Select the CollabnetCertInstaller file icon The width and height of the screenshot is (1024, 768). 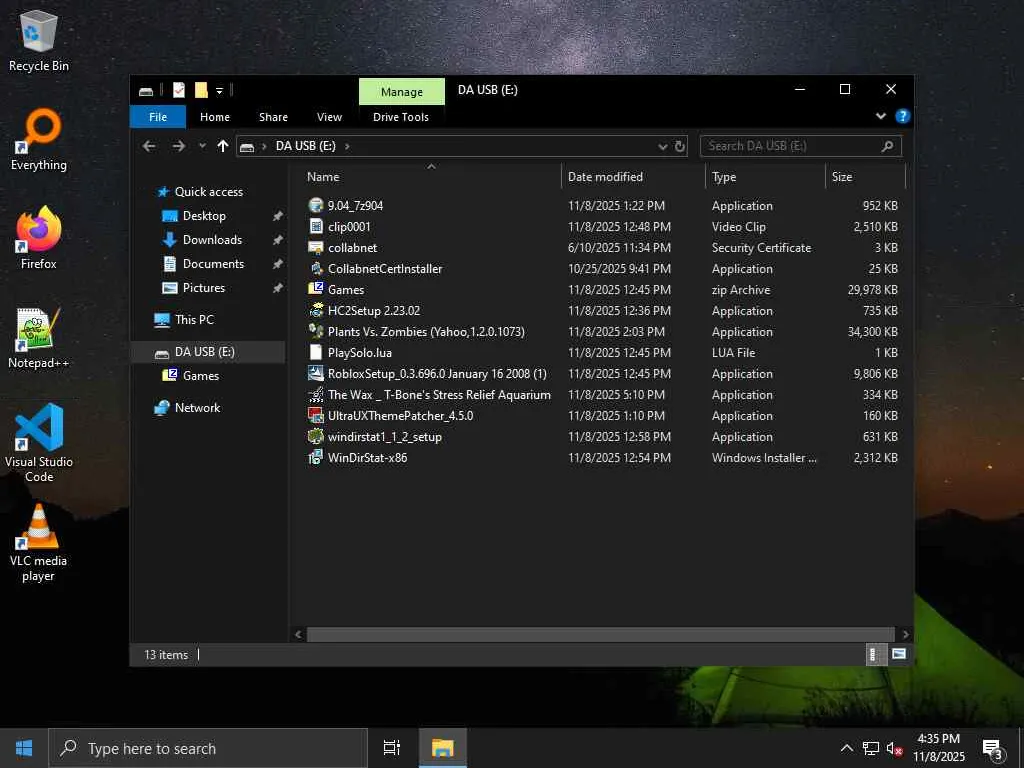click(316, 268)
